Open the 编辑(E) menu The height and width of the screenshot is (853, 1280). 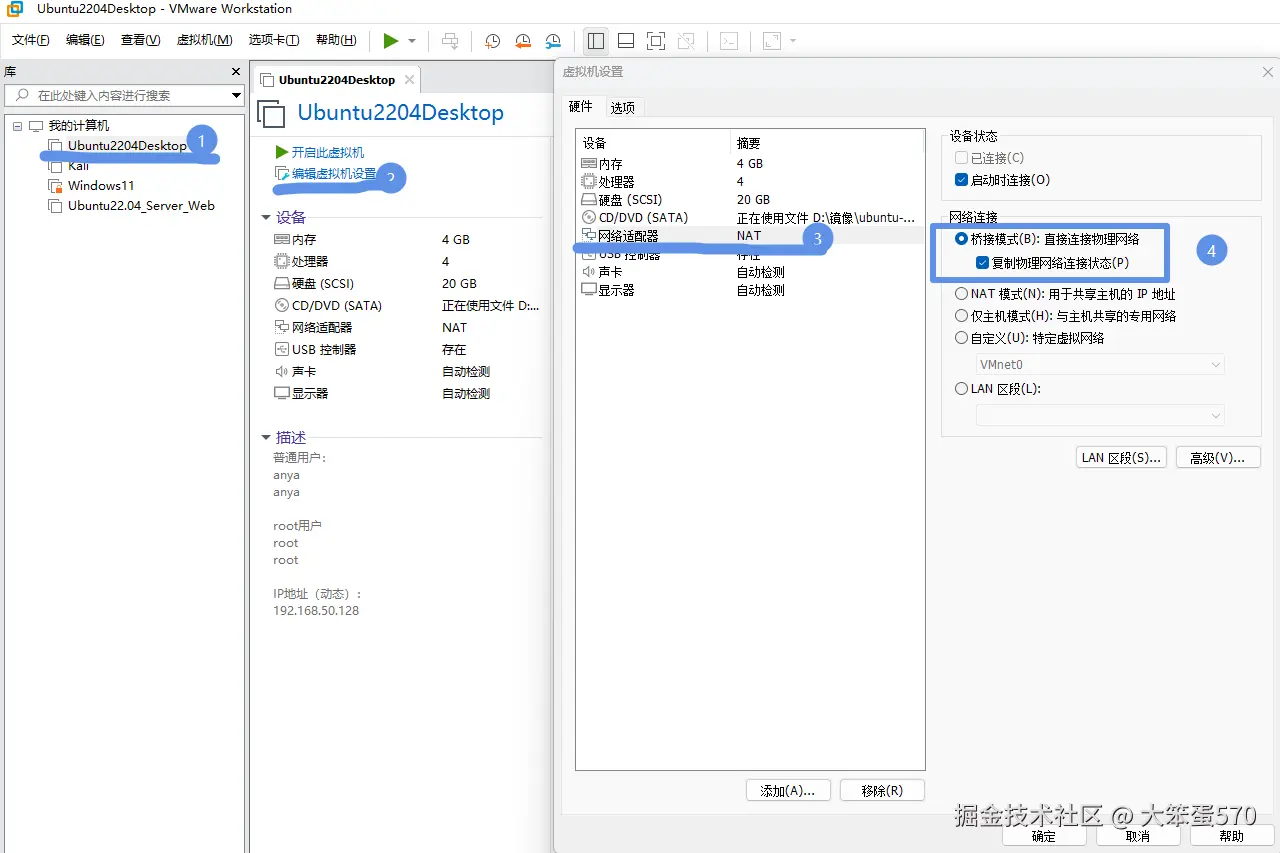click(85, 40)
